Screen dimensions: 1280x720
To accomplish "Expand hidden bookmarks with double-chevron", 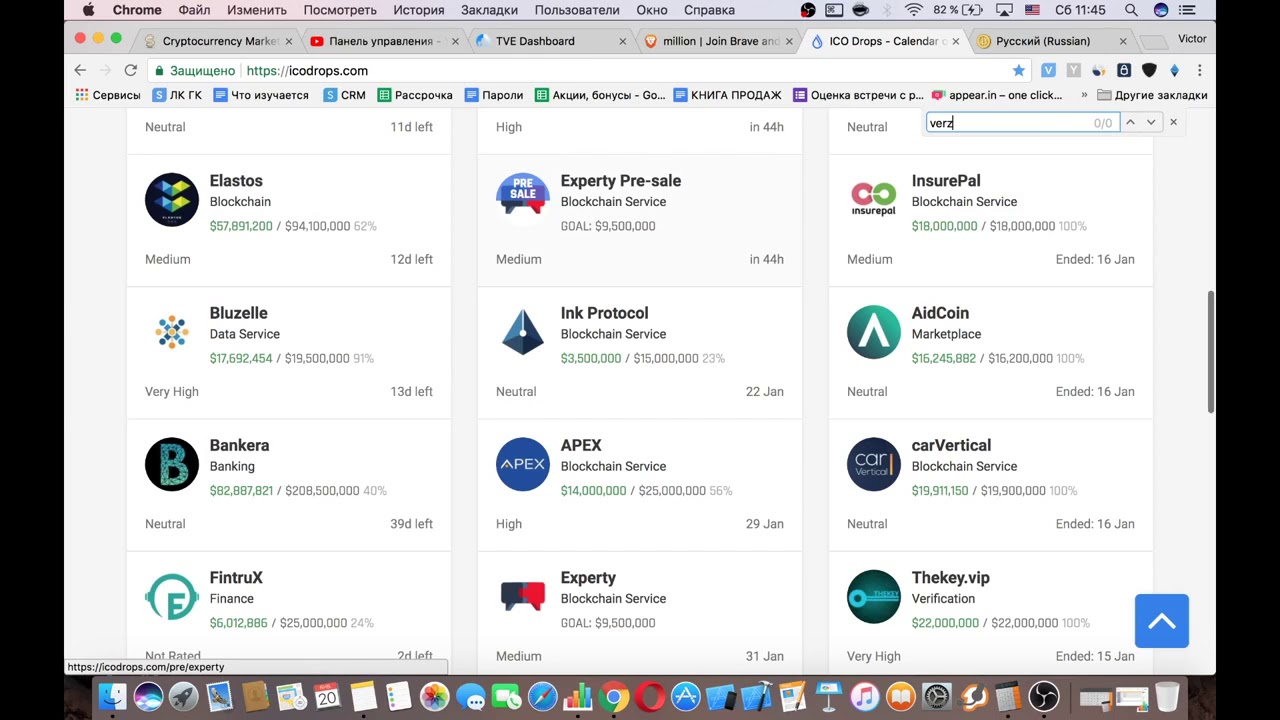I will click(x=1084, y=95).
